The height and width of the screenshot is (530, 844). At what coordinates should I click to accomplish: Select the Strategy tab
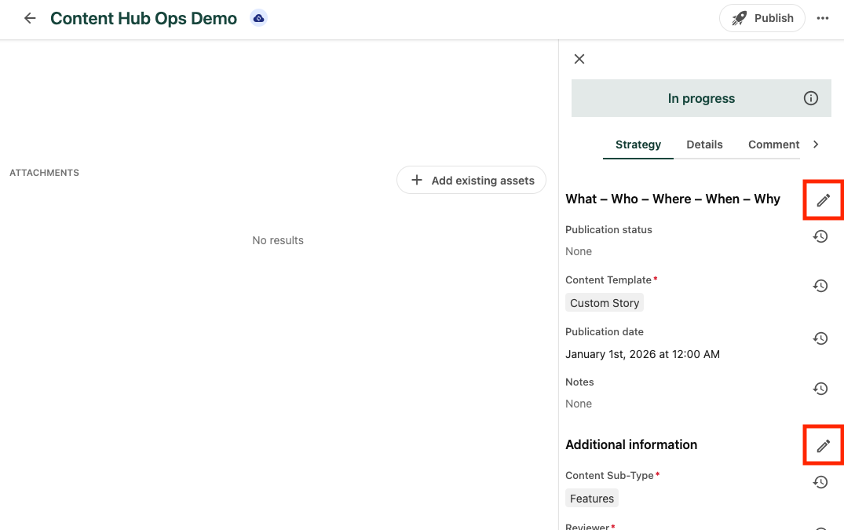(x=638, y=144)
